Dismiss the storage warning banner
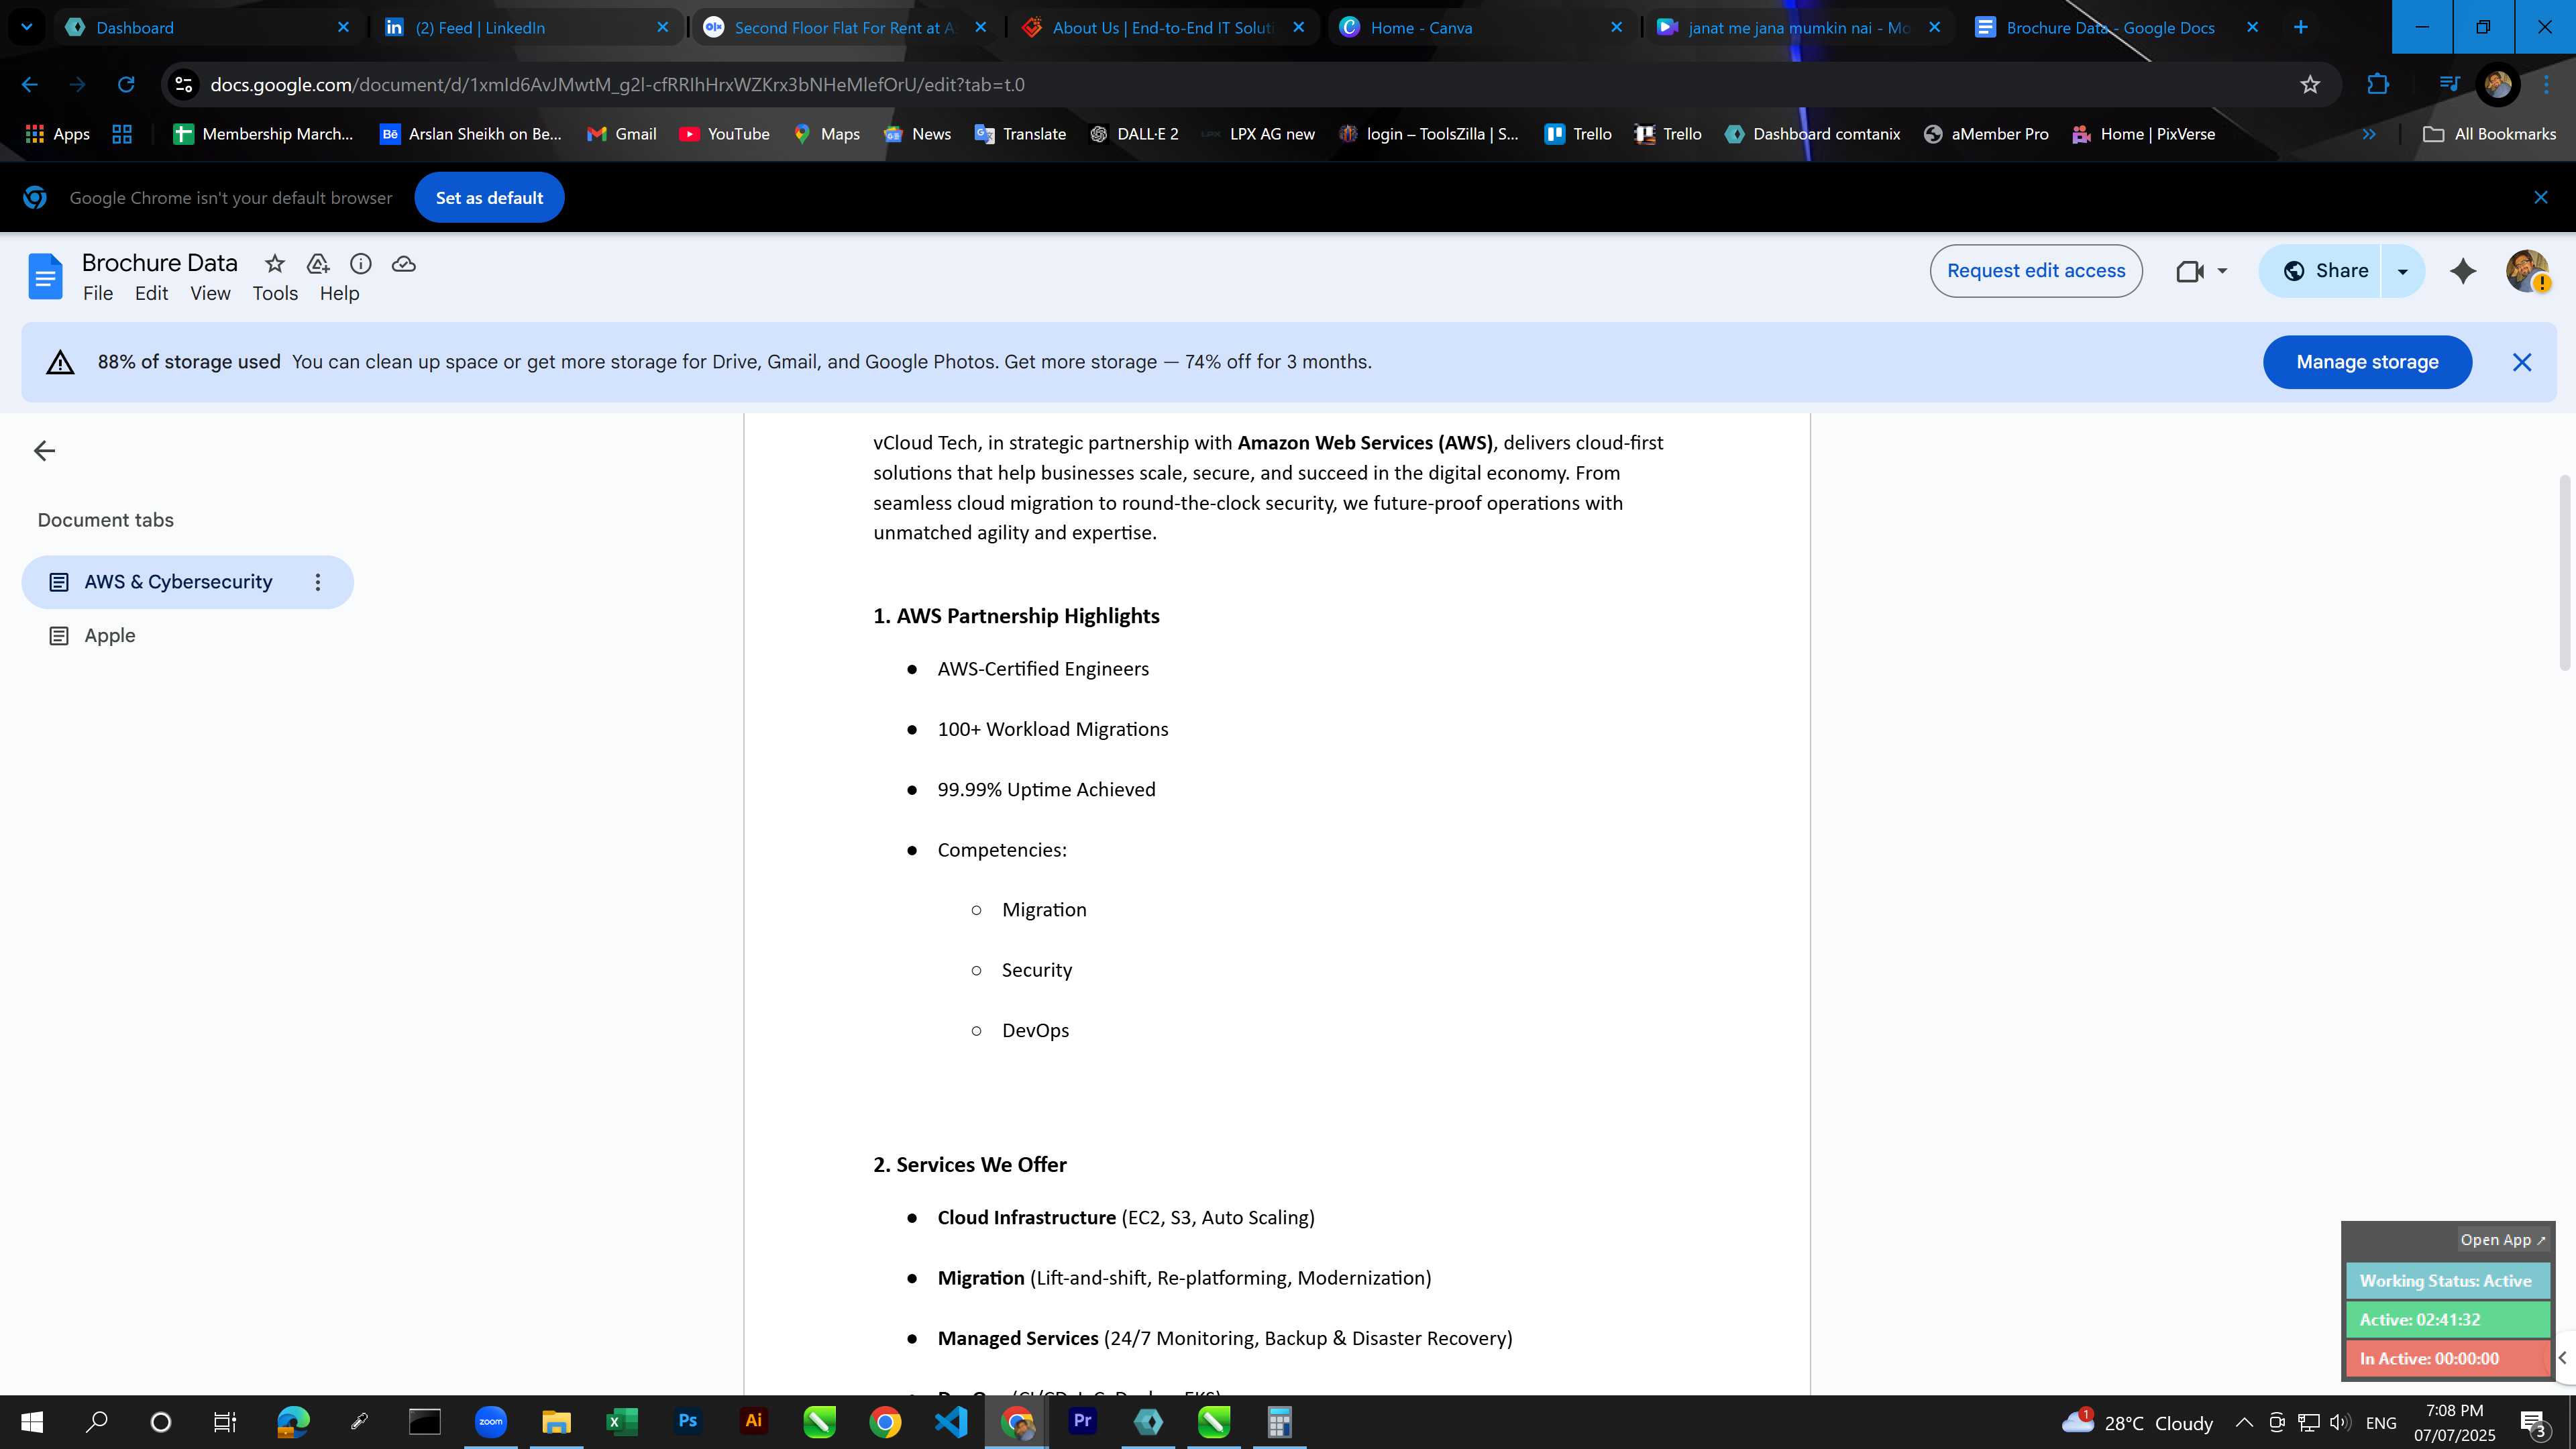 [x=2522, y=362]
